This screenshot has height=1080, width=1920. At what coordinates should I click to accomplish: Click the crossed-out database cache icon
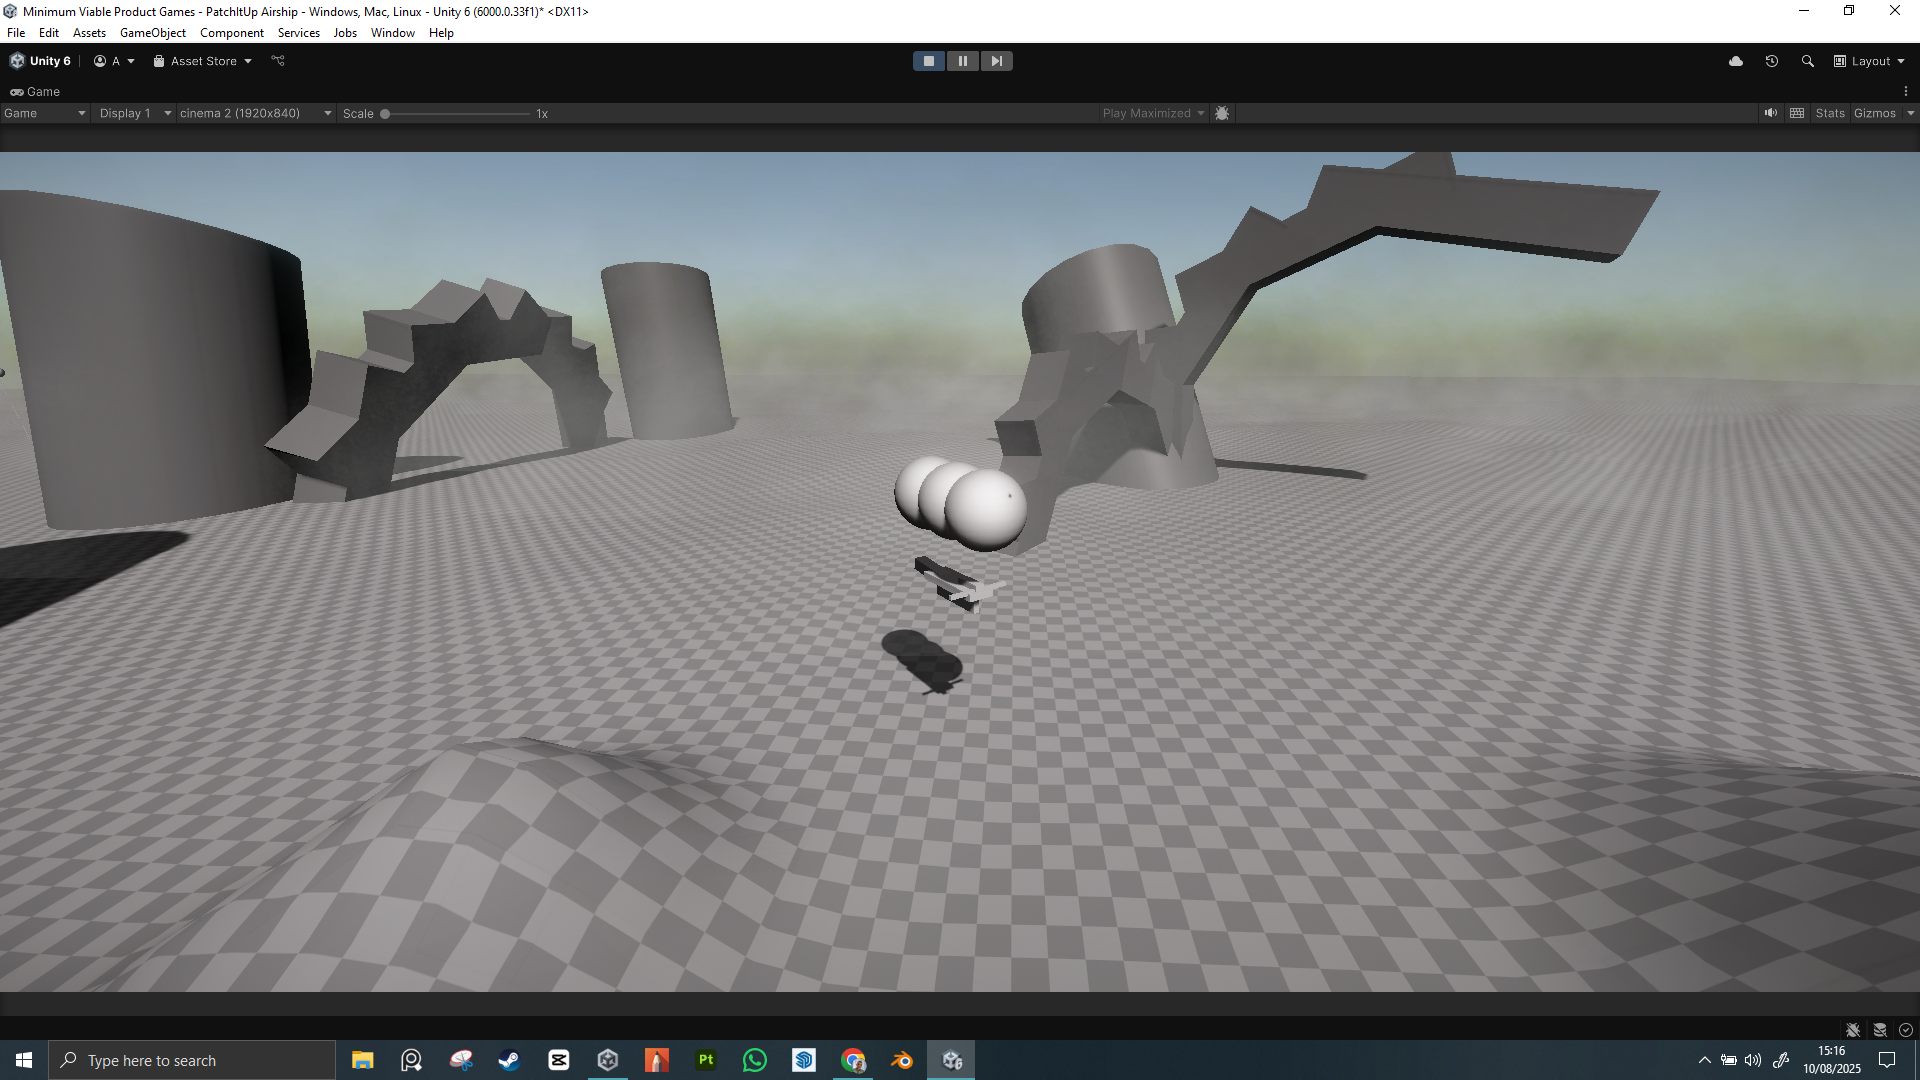[x=1880, y=1030]
